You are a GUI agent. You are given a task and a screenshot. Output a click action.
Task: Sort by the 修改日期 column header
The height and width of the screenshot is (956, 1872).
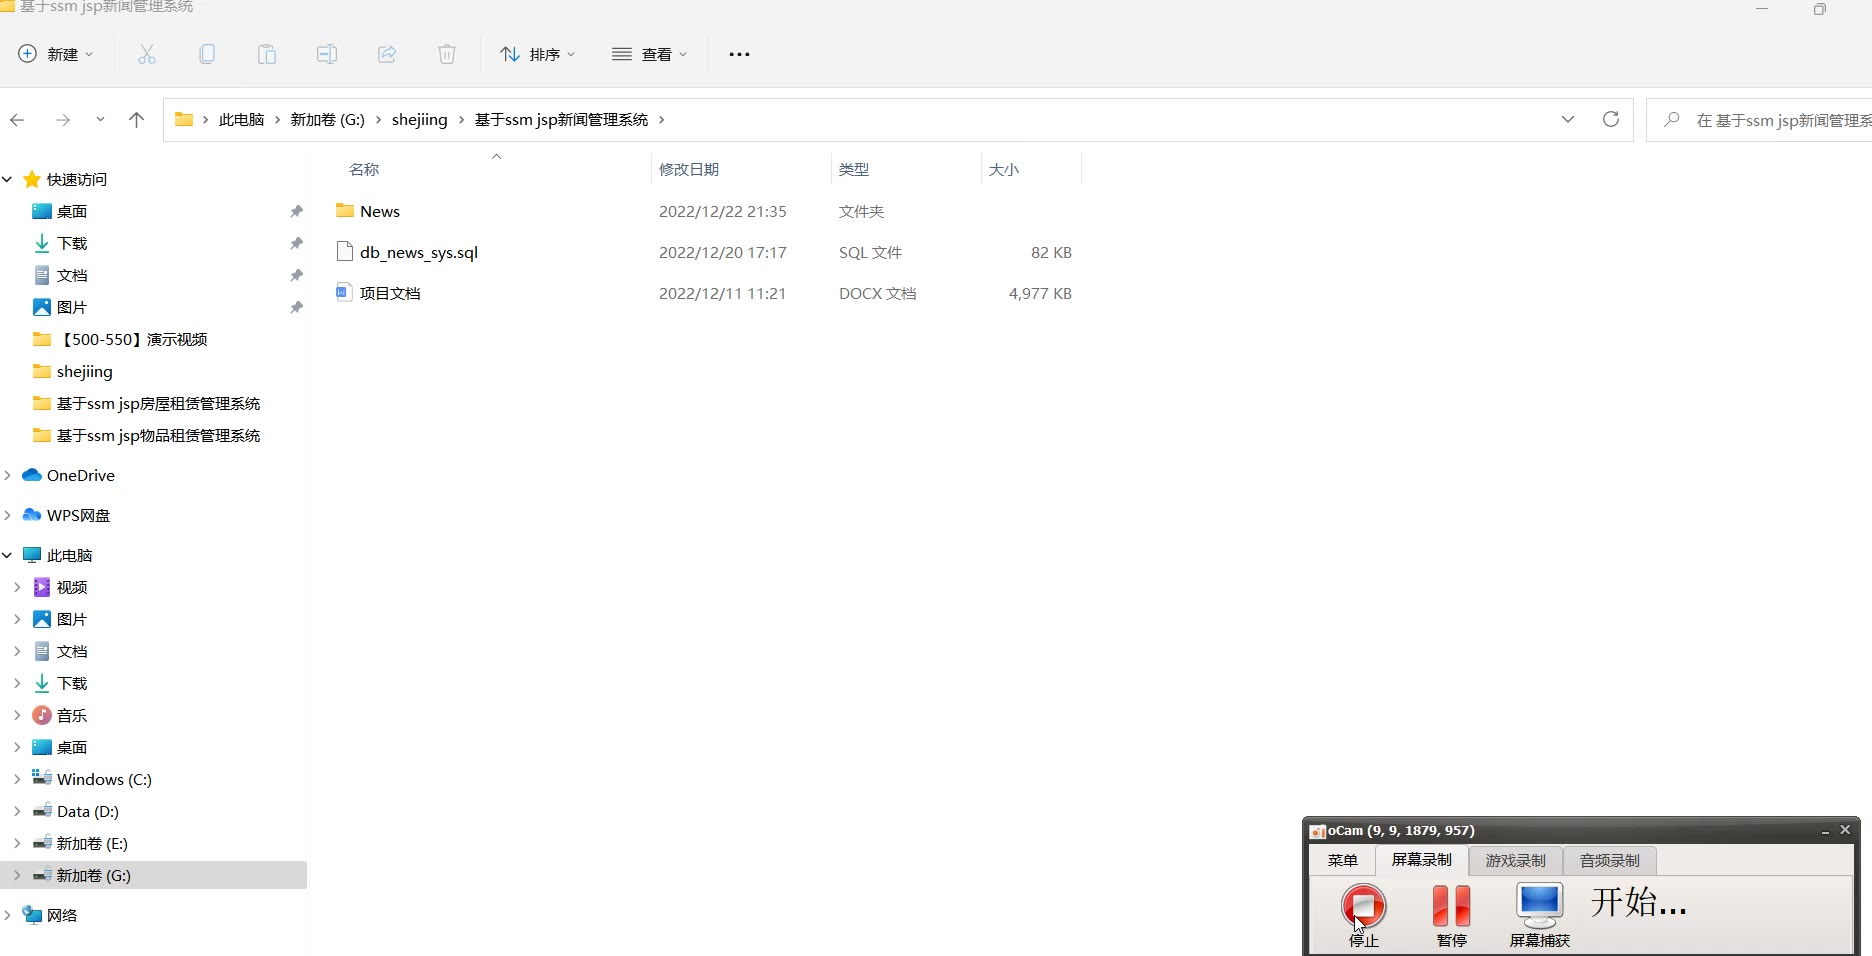coord(689,169)
